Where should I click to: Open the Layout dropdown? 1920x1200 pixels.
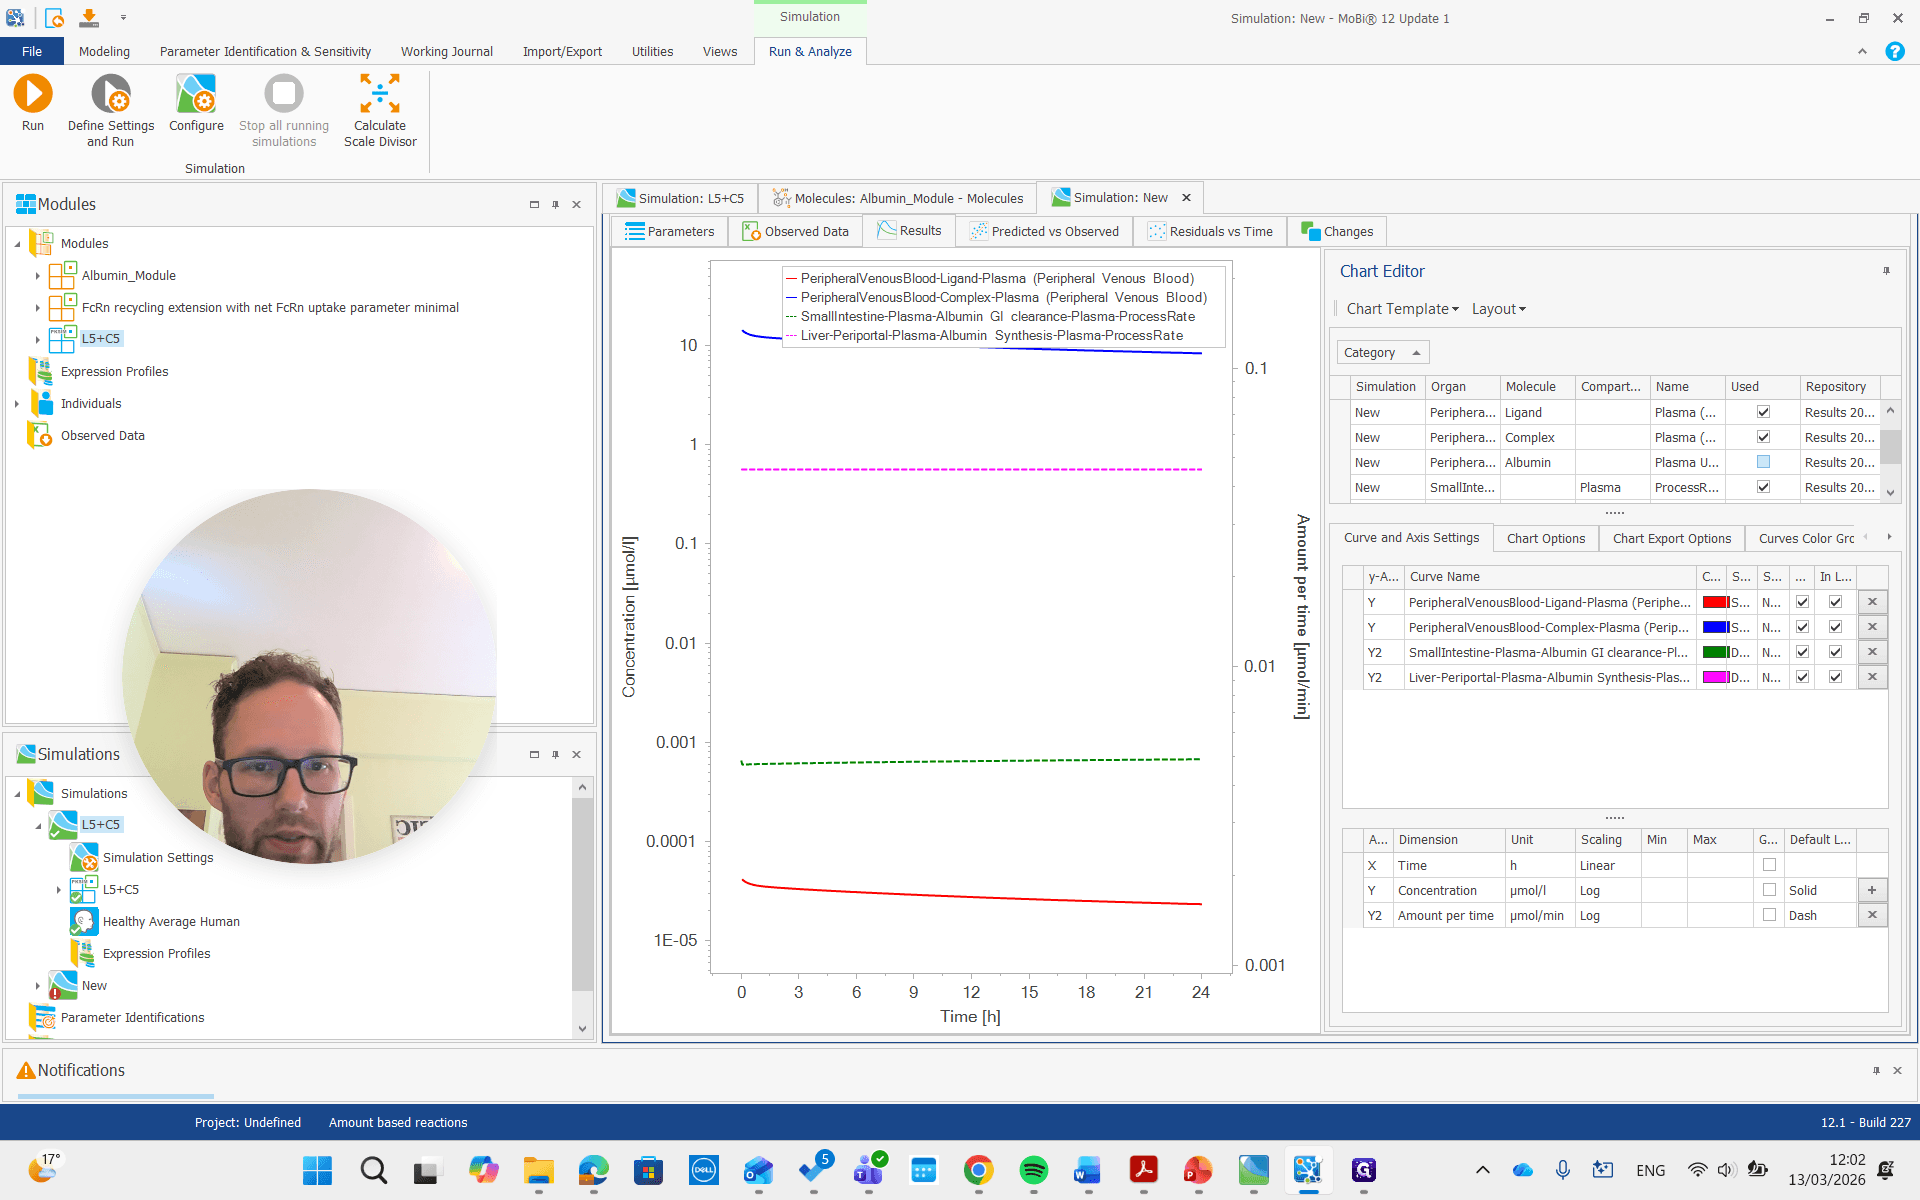coord(1498,309)
